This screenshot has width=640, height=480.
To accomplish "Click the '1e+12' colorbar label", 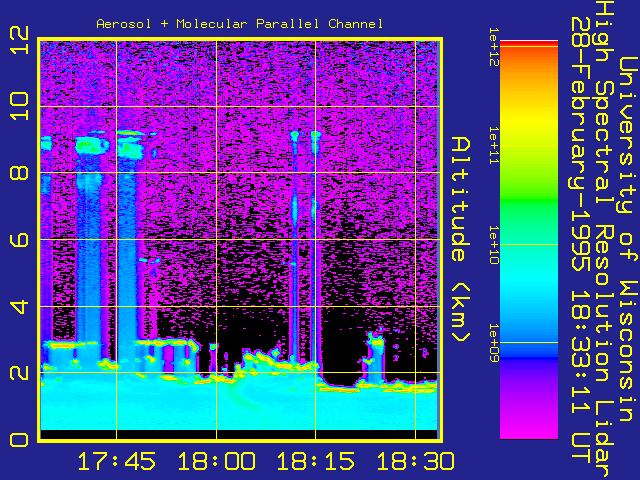I will pos(494,47).
